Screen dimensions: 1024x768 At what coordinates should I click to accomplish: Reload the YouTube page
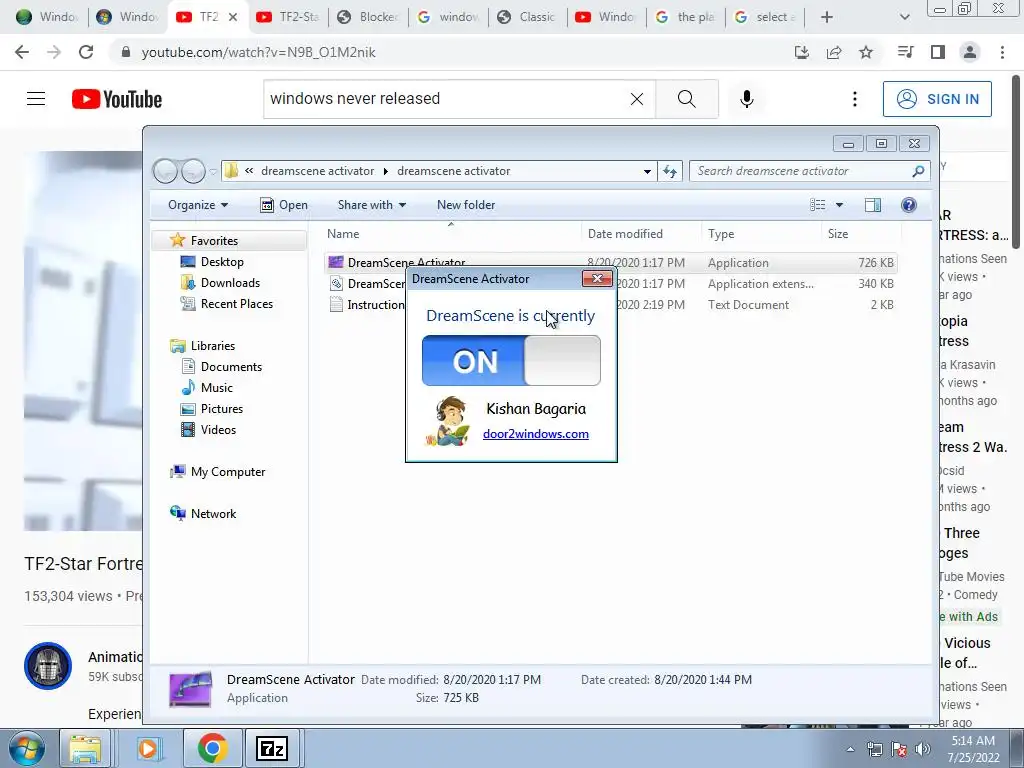point(86,52)
